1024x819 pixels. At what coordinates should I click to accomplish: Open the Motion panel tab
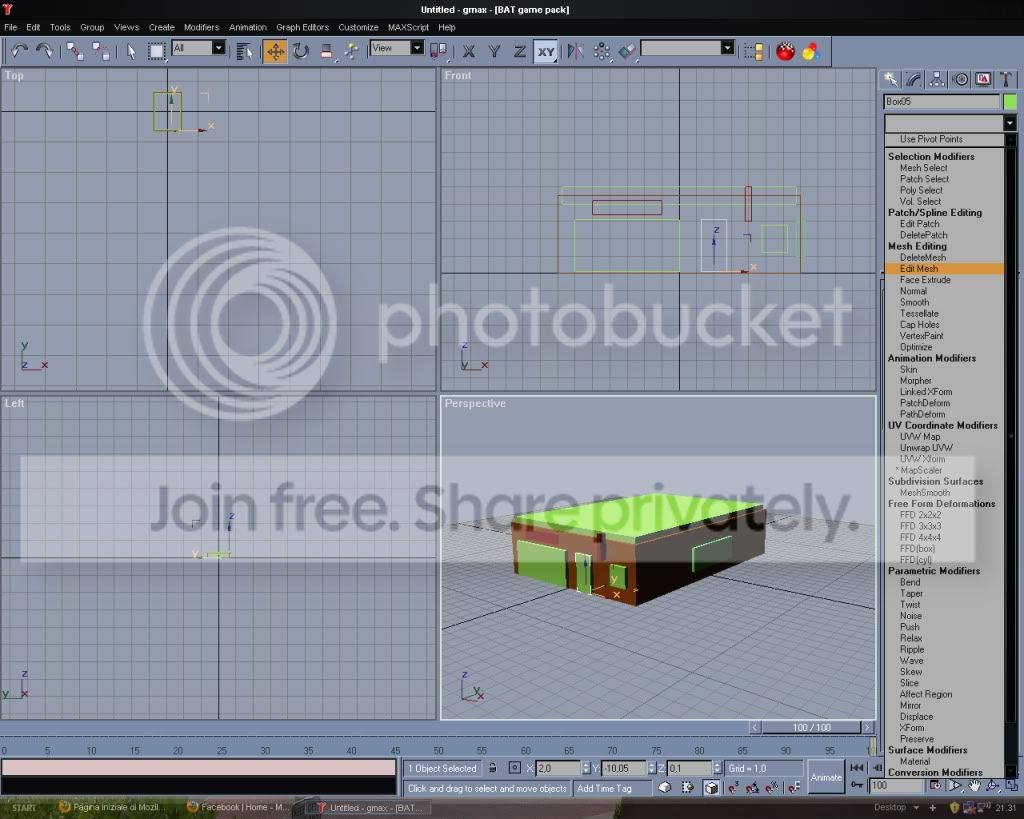[x=960, y=79]
